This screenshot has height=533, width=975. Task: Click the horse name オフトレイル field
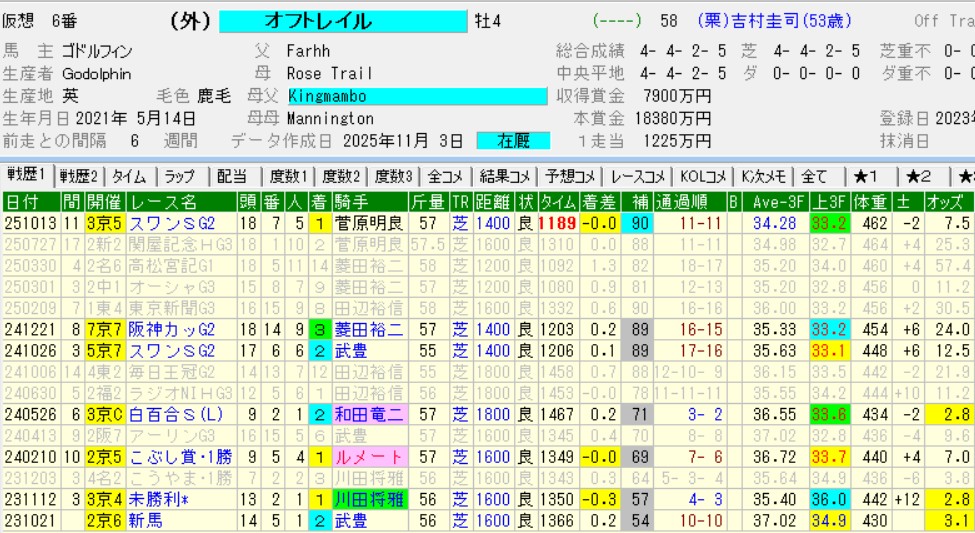(x=343, y=22)
